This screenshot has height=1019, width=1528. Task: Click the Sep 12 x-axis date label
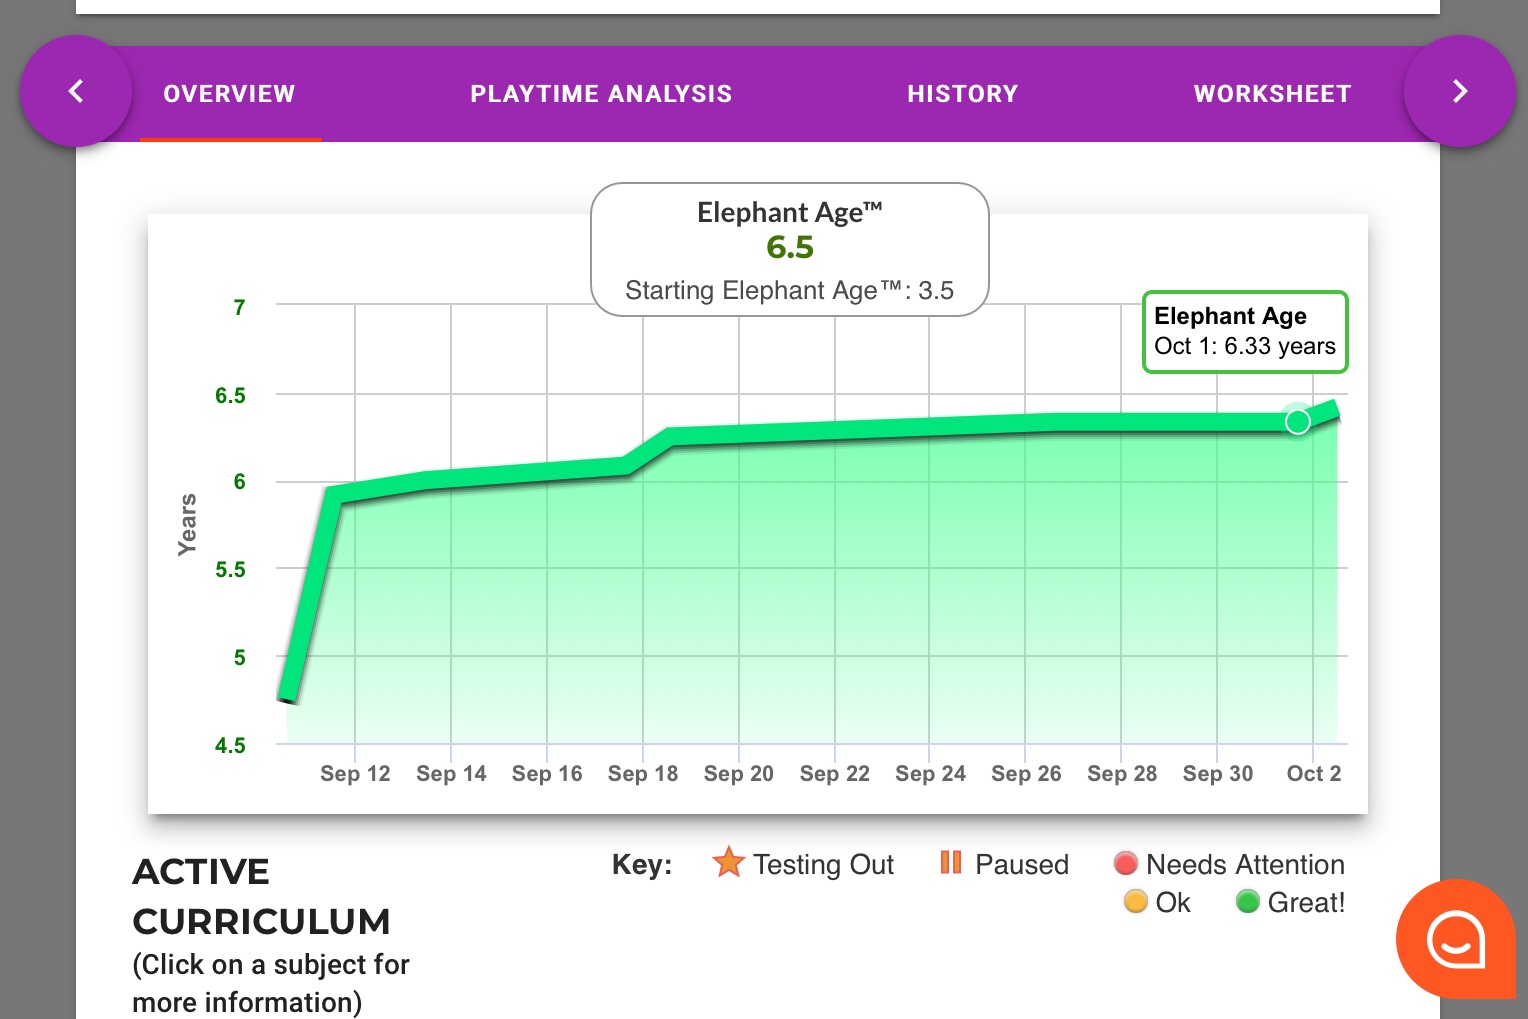pos(355,773)
